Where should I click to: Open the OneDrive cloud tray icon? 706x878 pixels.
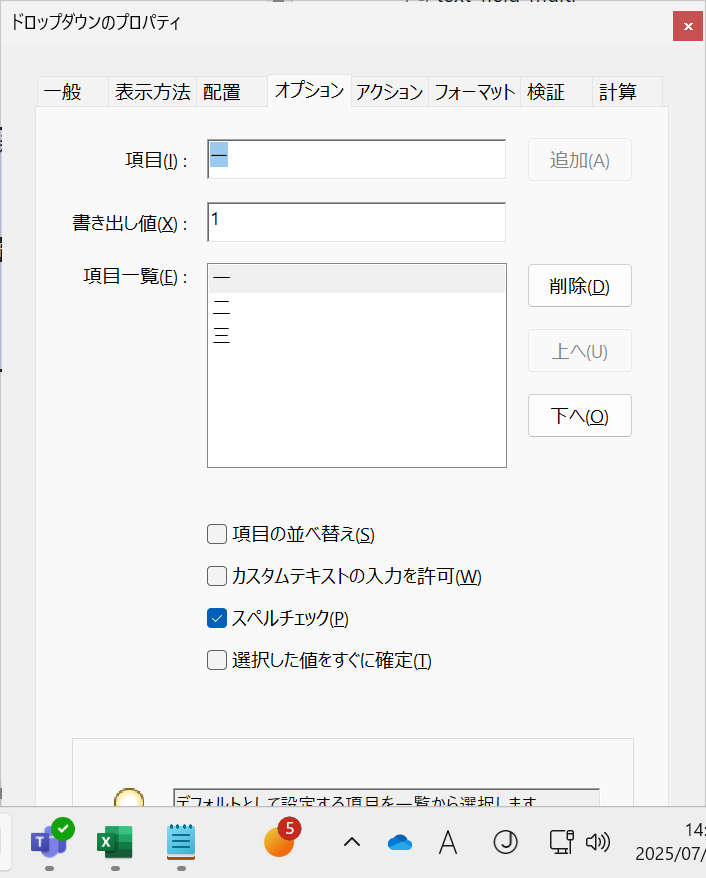coord(400,842)
